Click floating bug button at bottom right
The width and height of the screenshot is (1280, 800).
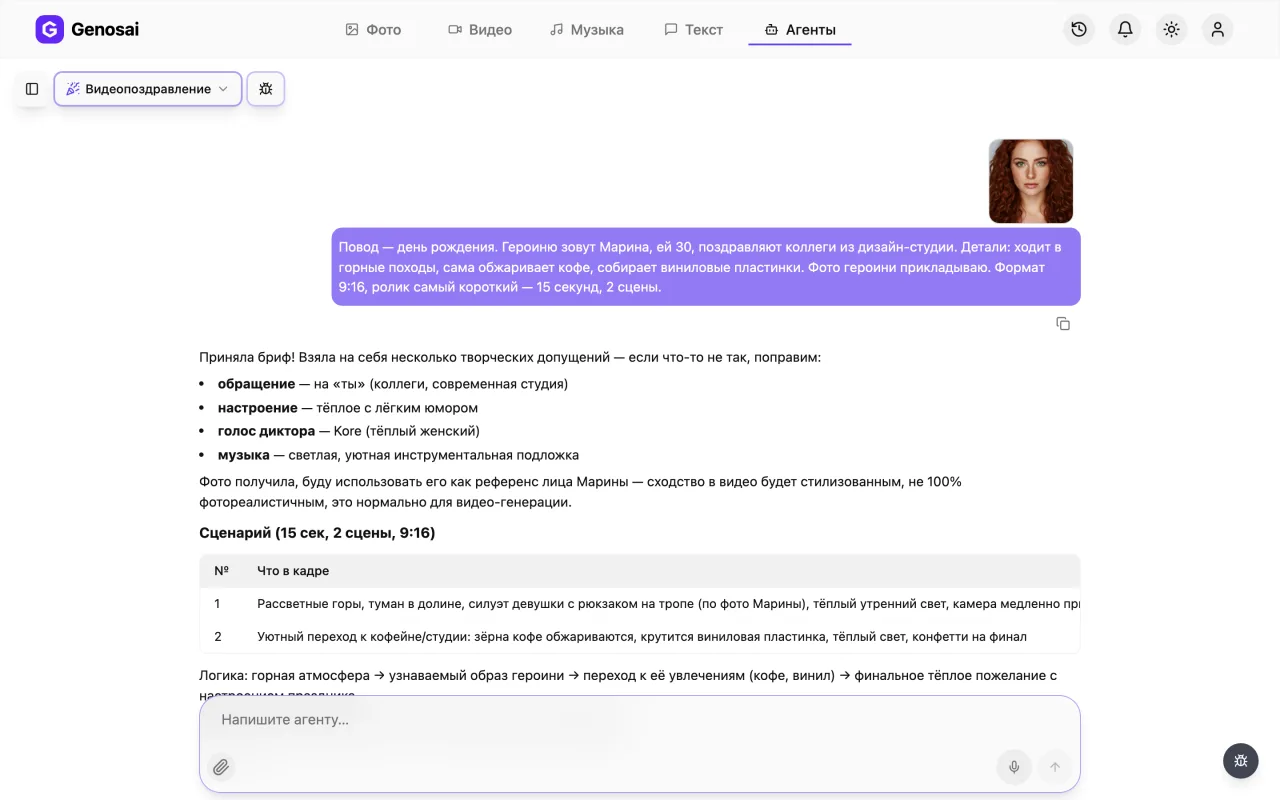[1241, 761]
